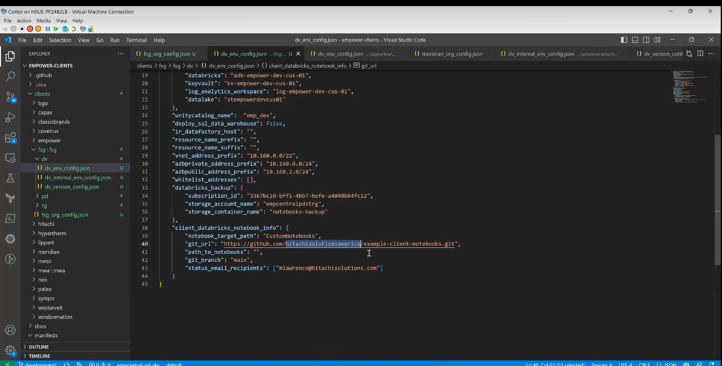Collapse the dv folder
This screenshot has width=722, height=366.
44,159
